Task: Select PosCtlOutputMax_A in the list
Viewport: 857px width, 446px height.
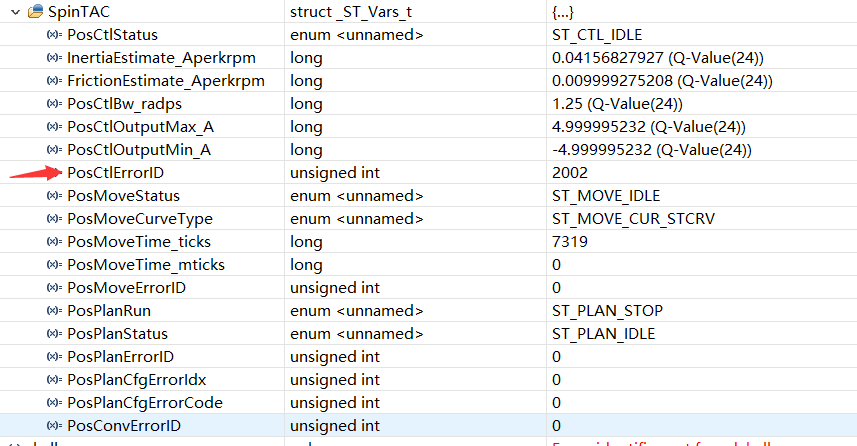Action: click(x=140, y=127)
